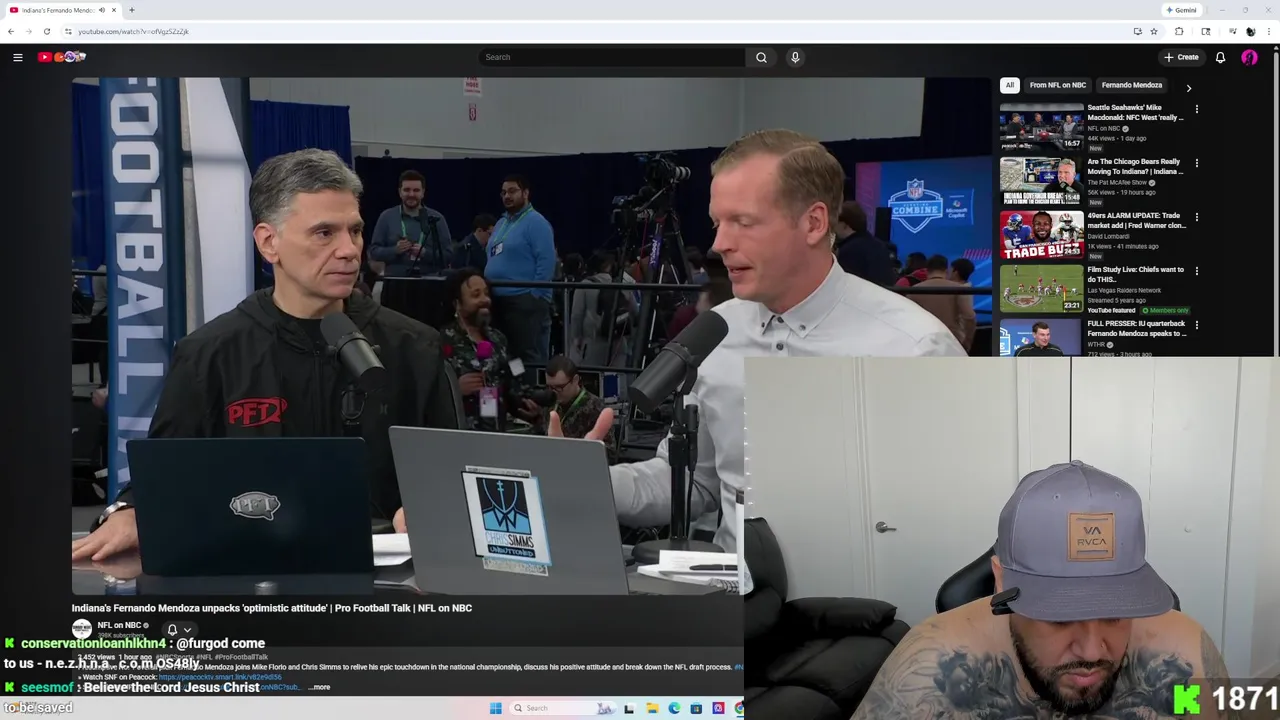The image size is (1280, 720).
Task: Click Seattle Seahawks Mike Macdonald video title
Action: point(1135,112)
